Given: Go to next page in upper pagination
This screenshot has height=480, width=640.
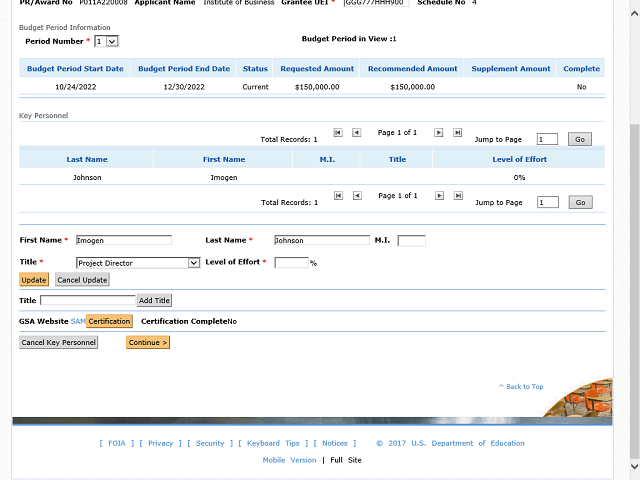Looking at the screenshot, I should pyautogui.click(x=438, y=133).
